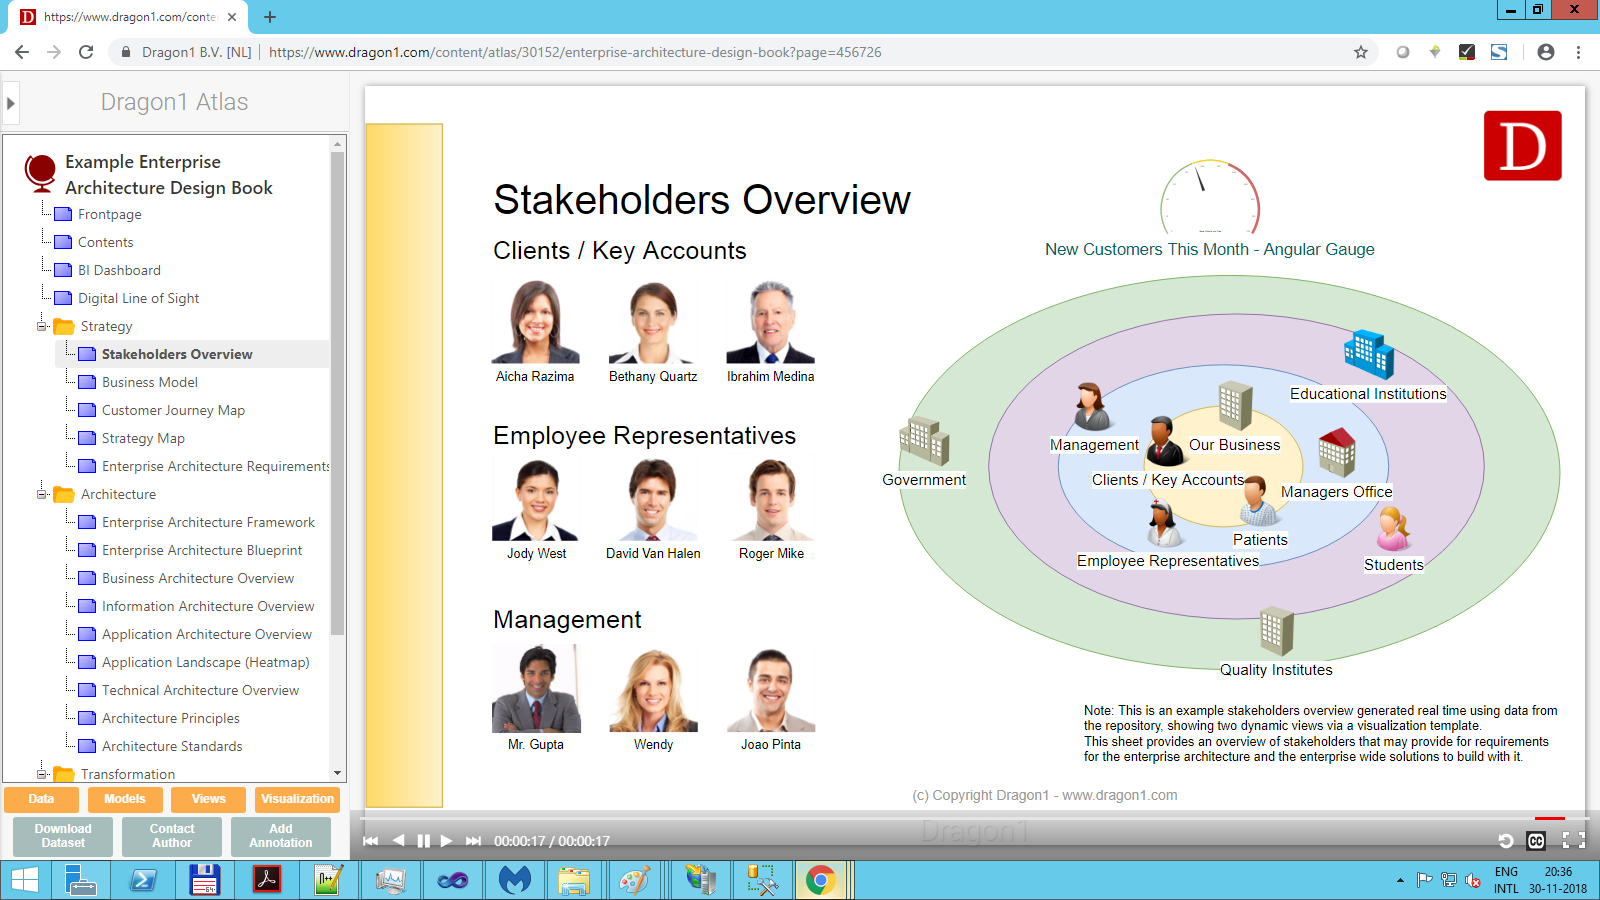Viewport: 1600px width, 900px height.
Task: Click the red Dragon1 logo
Action: 1522,146
